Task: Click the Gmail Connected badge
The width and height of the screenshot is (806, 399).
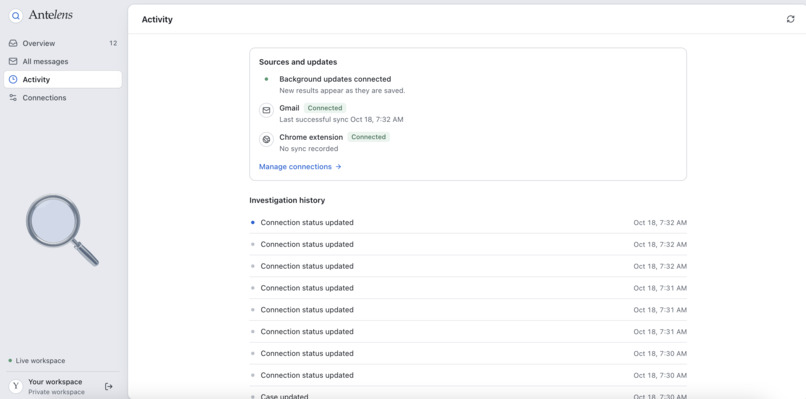Action: point(325,108)
